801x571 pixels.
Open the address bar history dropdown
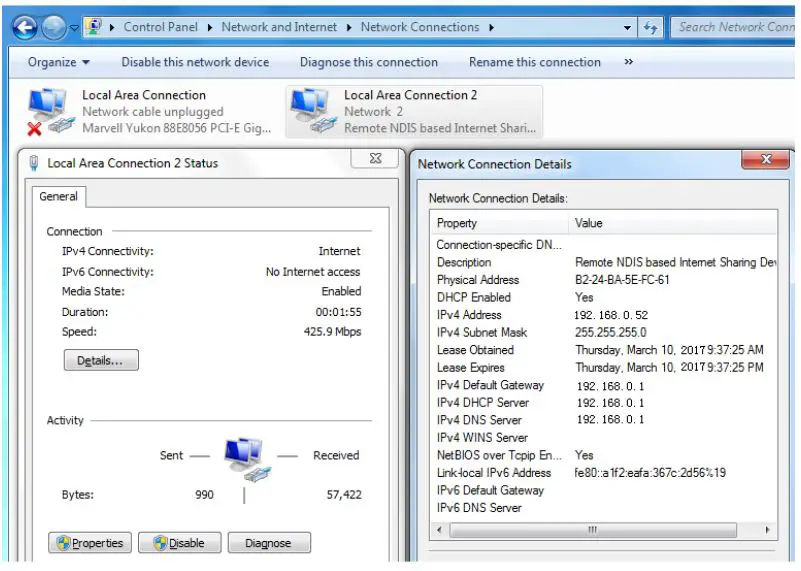pyautogui.click(x=627, y=28)
